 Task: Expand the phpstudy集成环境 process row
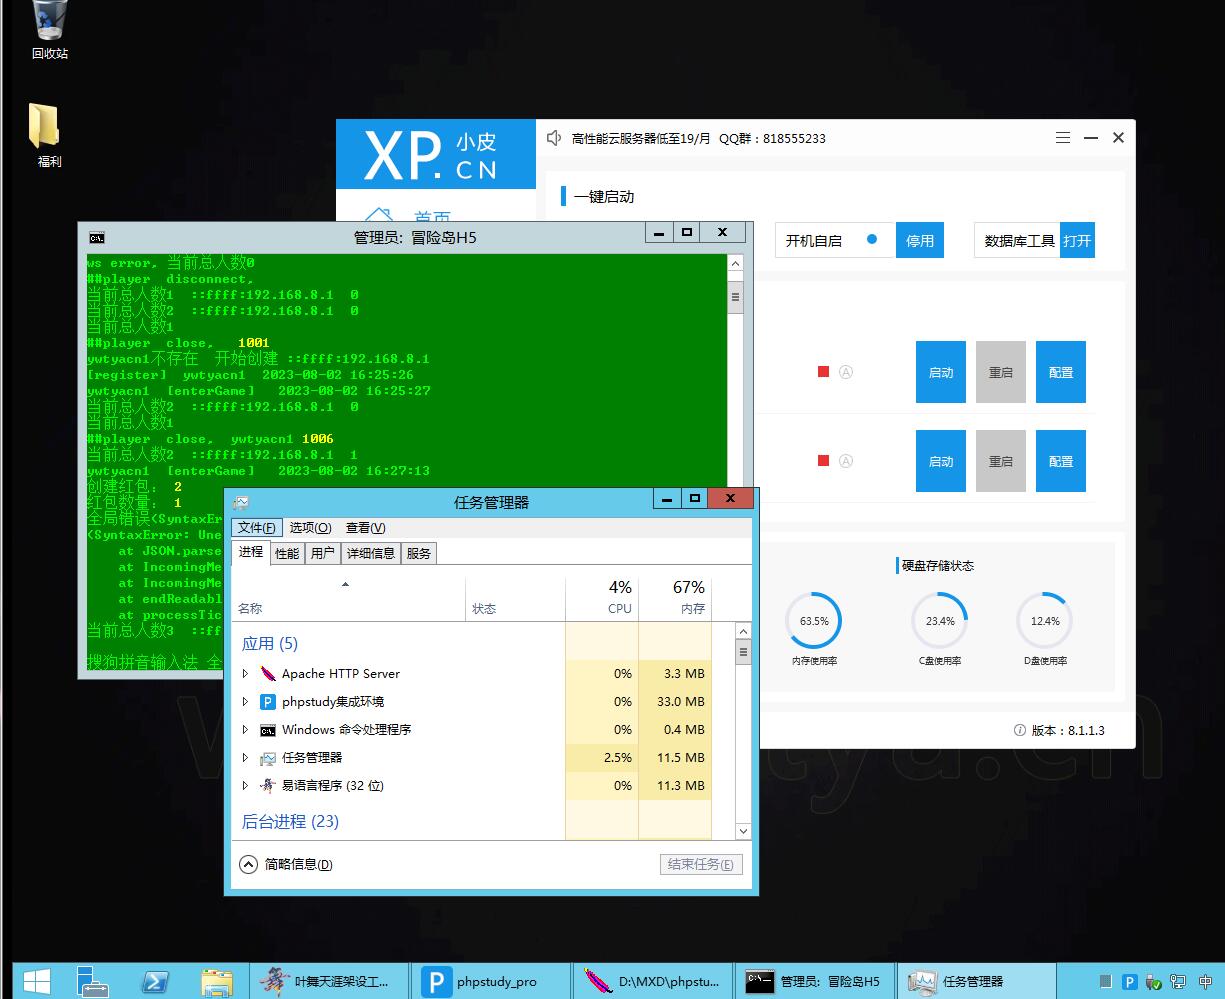coord(245,702)
